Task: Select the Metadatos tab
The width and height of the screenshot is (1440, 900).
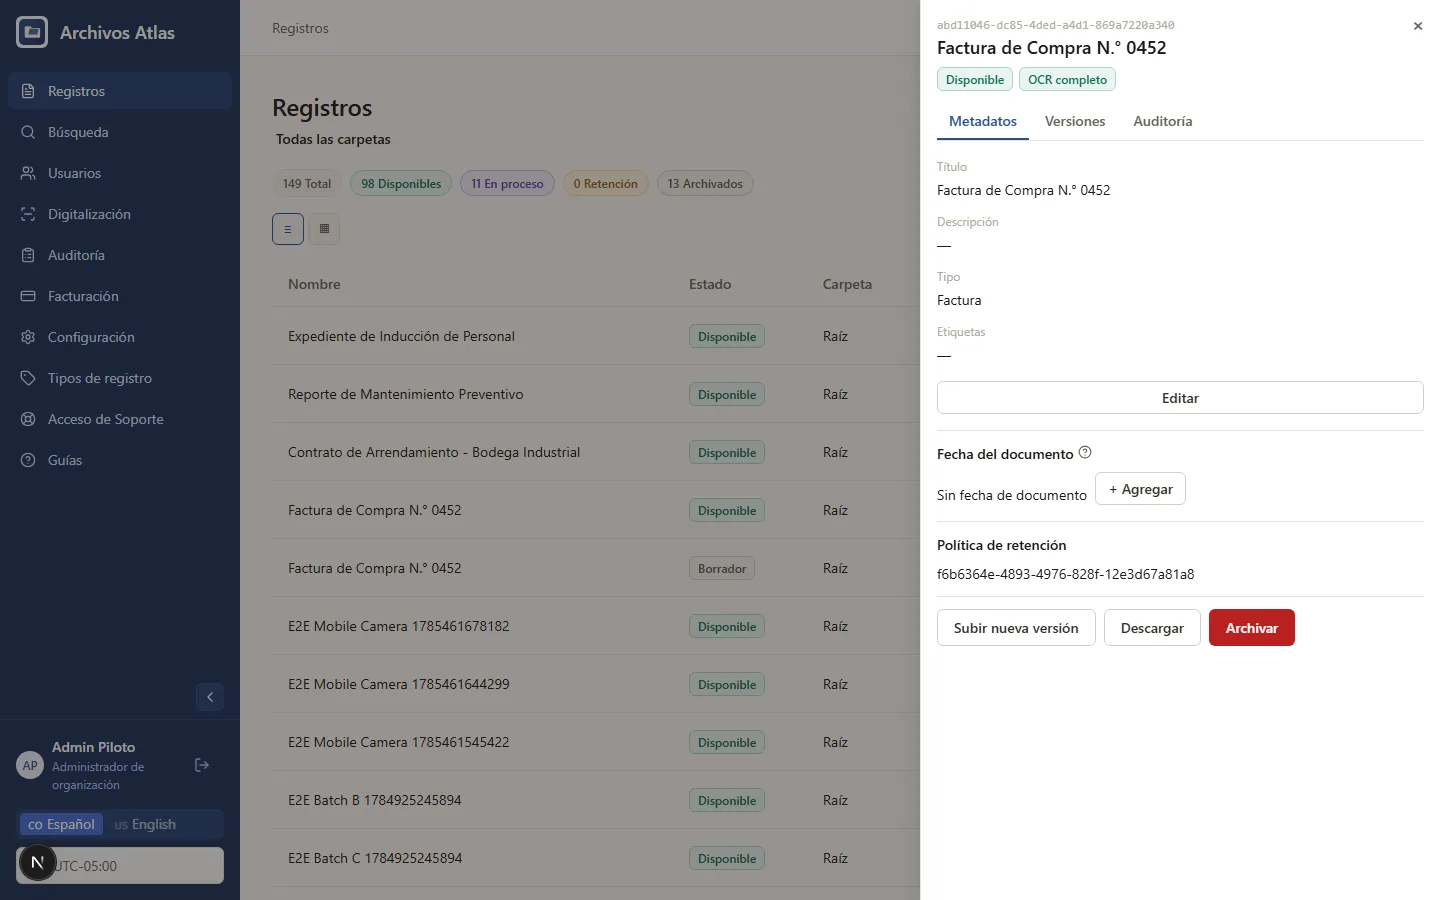Action: [x=983, y=121]
